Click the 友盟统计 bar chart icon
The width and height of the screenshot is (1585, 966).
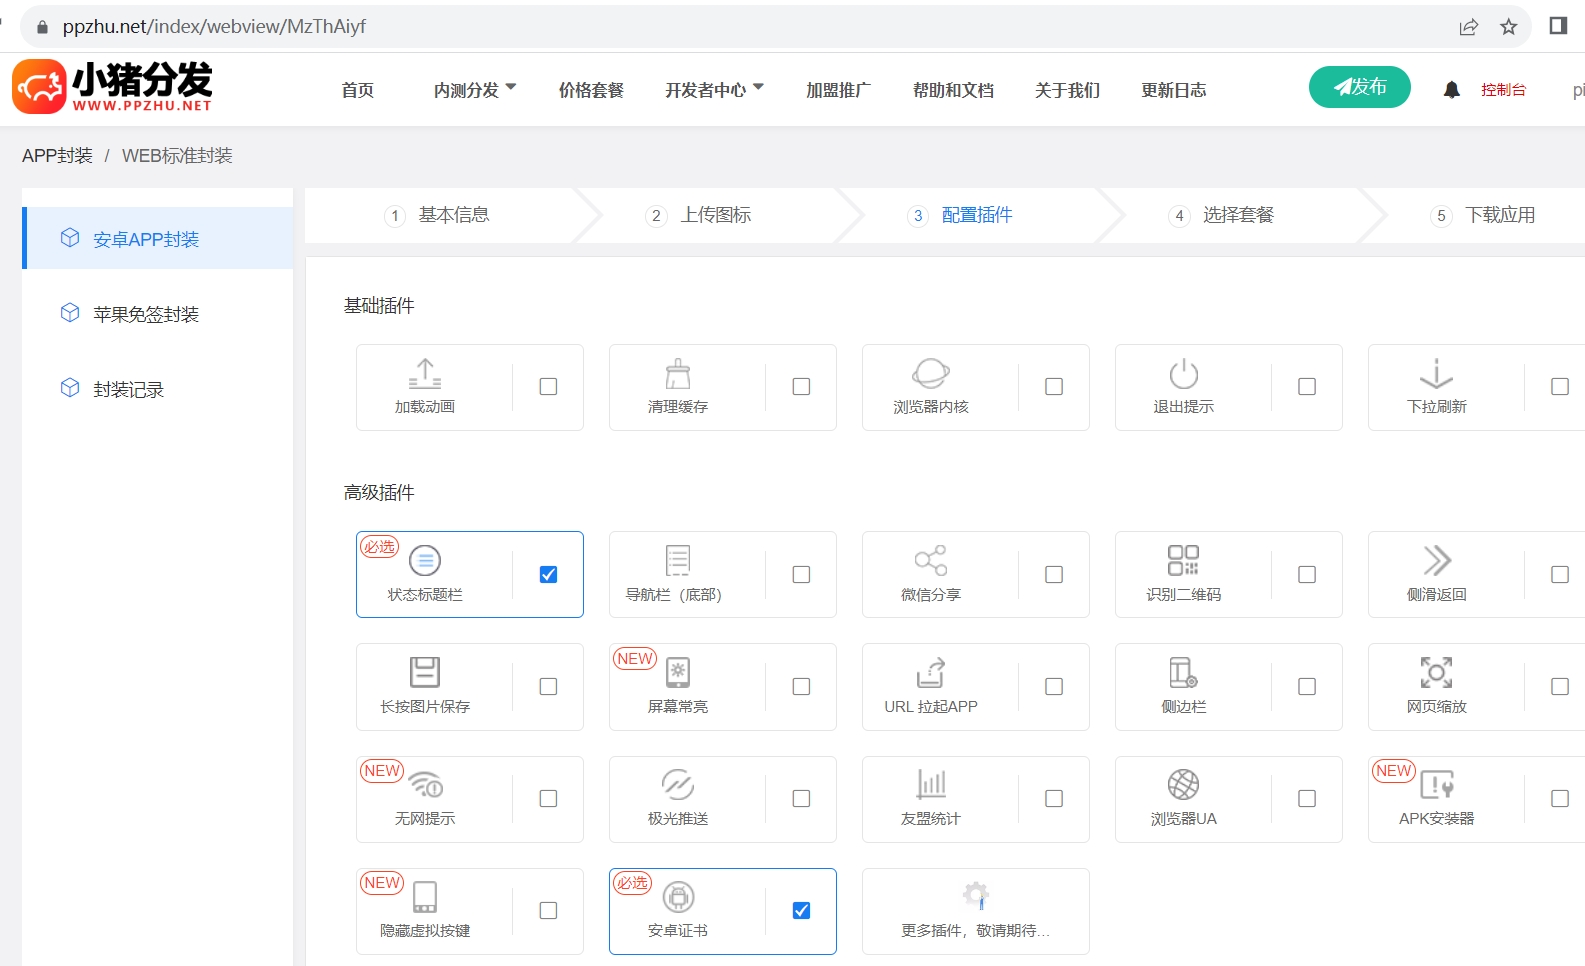pos(930,785)
